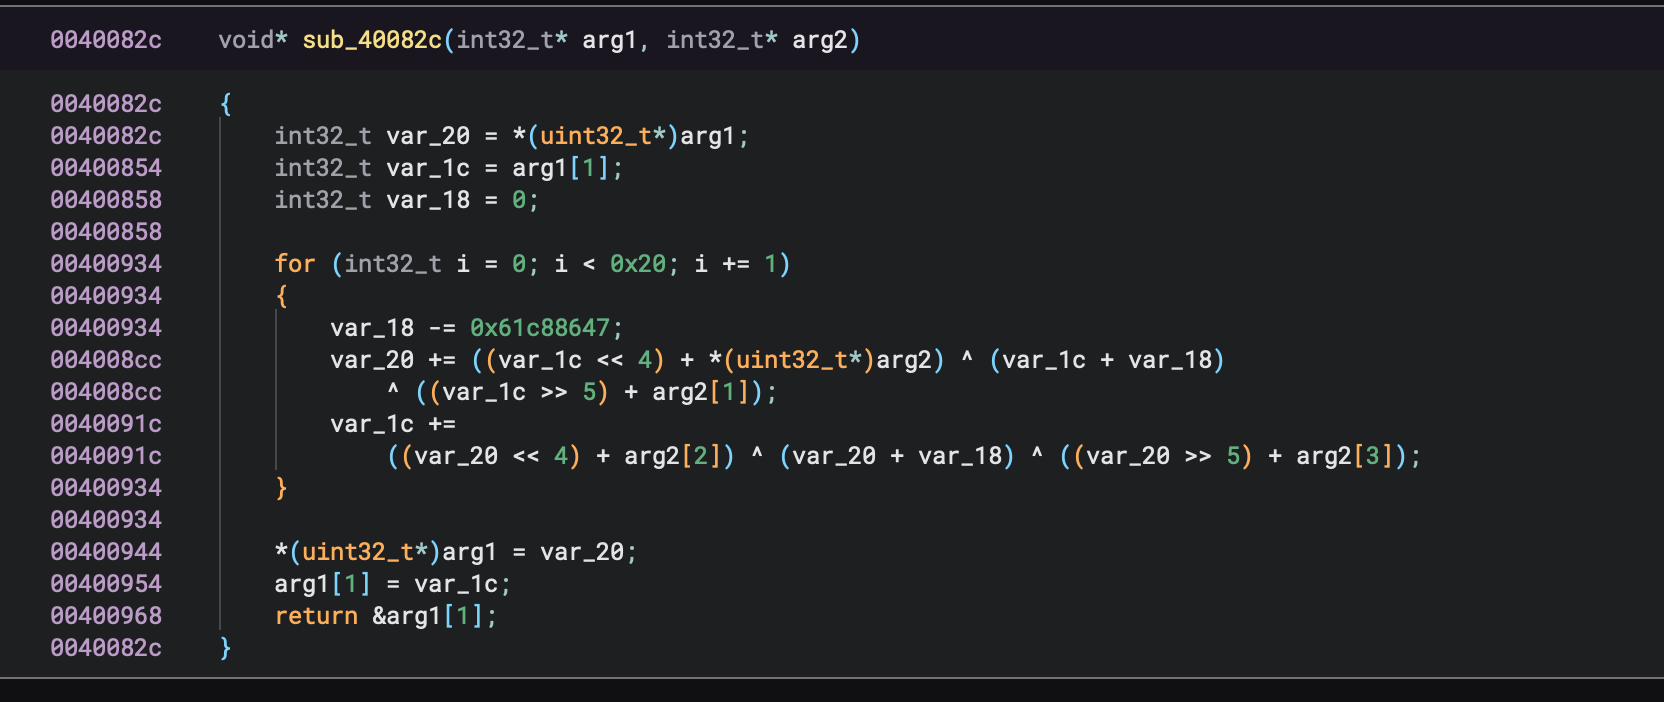Screen dimensions: 1664x702
Task: Click var_1c in 'arg1[1] = var_1c'
Action: [x=456, y=584]
